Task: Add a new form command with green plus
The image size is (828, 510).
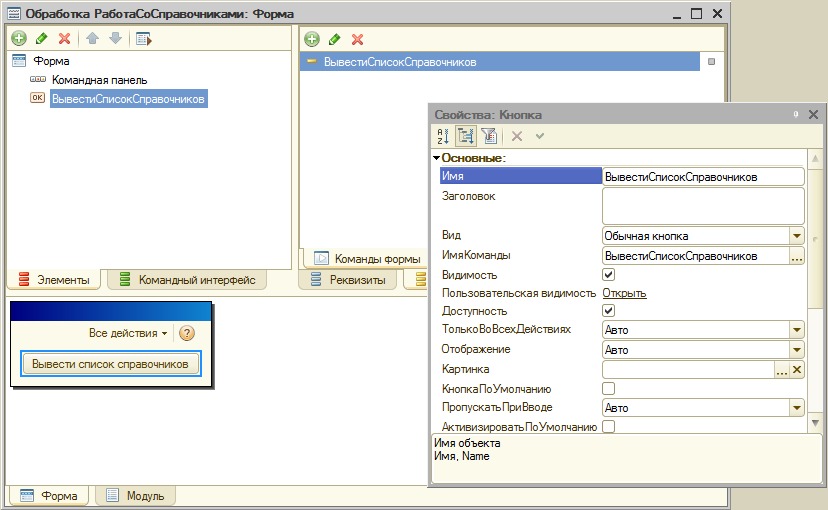Action: point(312,39)
